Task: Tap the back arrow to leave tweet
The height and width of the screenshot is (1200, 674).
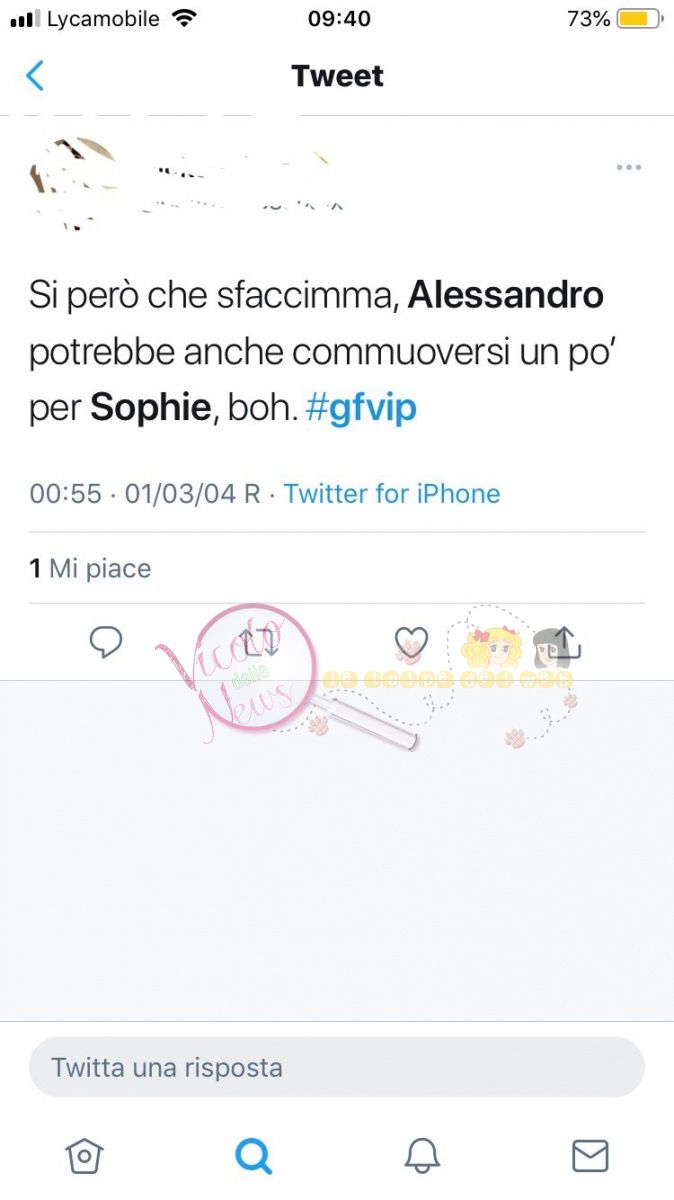Action: [x=35, y=76]
